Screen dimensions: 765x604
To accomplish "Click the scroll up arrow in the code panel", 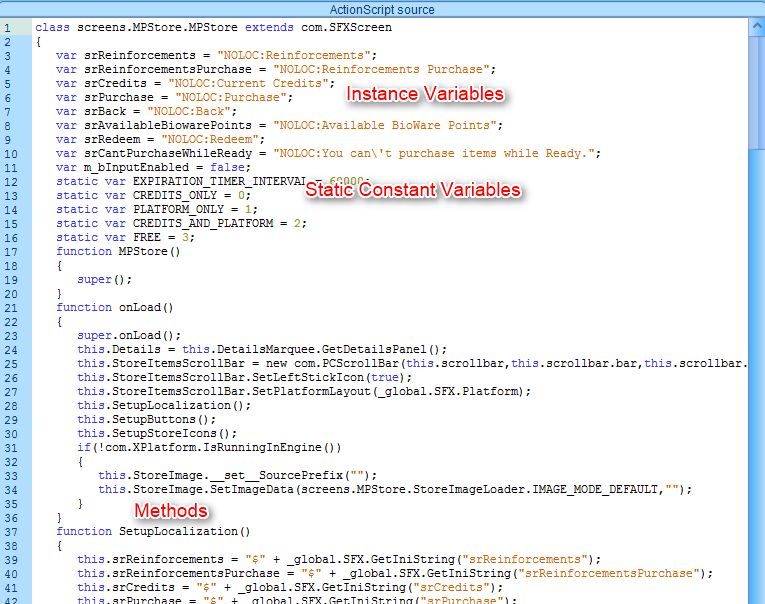I will (x=755, y=25).
